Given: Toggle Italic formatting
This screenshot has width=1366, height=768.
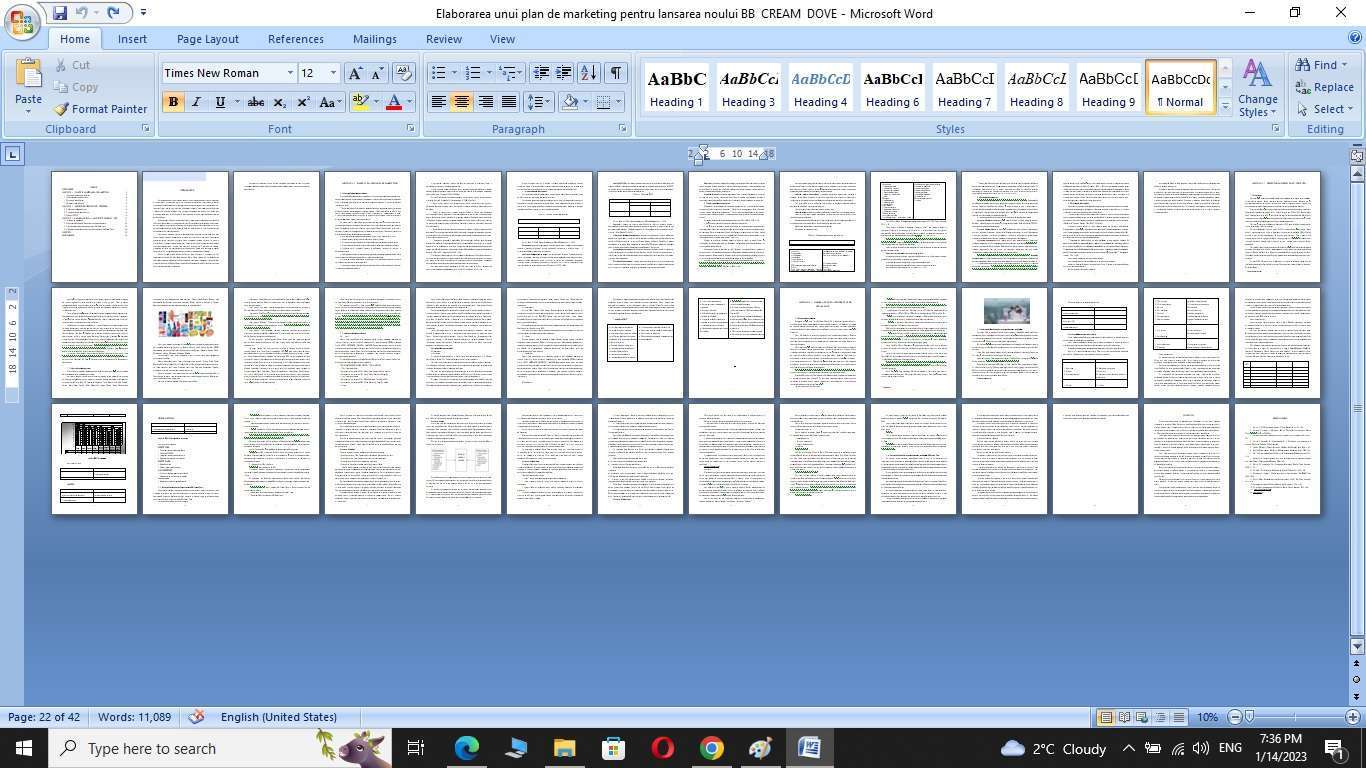Looking at the screenshot, I should (x=196, y=102).
